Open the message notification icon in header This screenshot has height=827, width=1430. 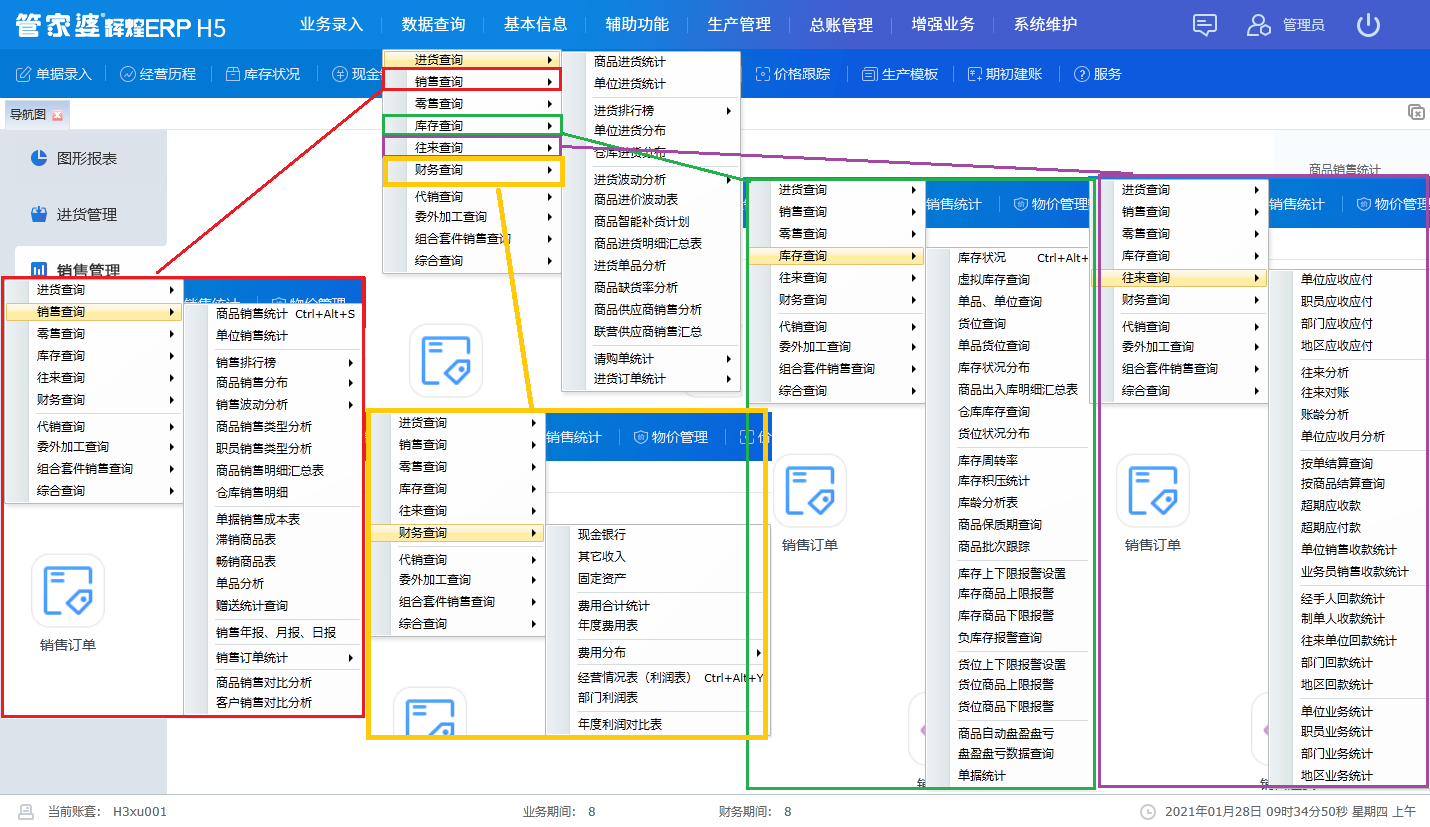[x=1205, y=25]
